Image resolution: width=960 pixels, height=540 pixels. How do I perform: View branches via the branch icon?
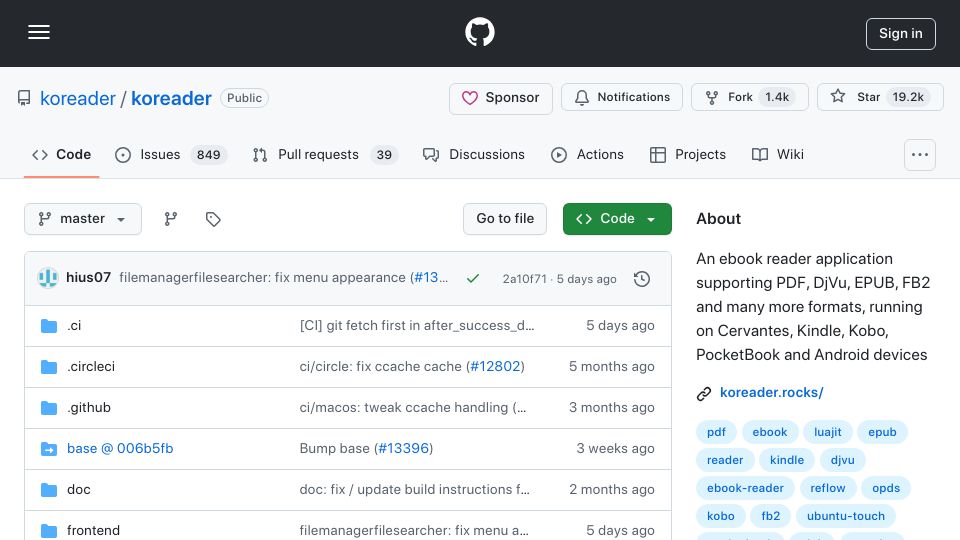pos(171,219)
